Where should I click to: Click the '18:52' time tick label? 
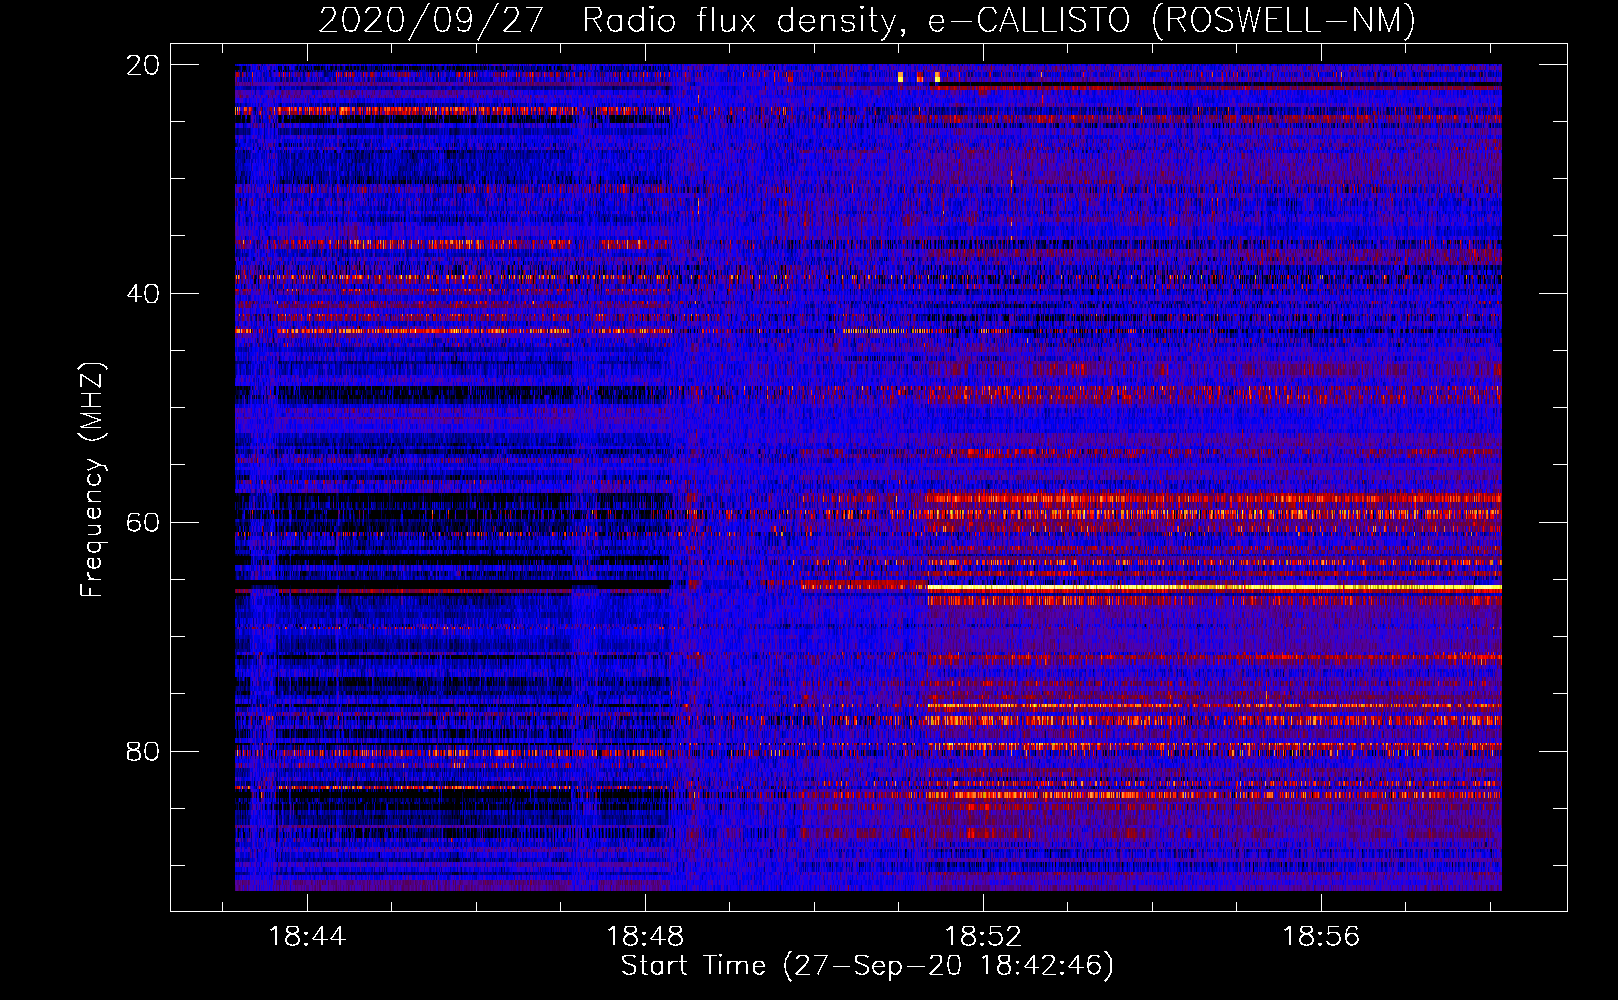click(x=983, y=936)
